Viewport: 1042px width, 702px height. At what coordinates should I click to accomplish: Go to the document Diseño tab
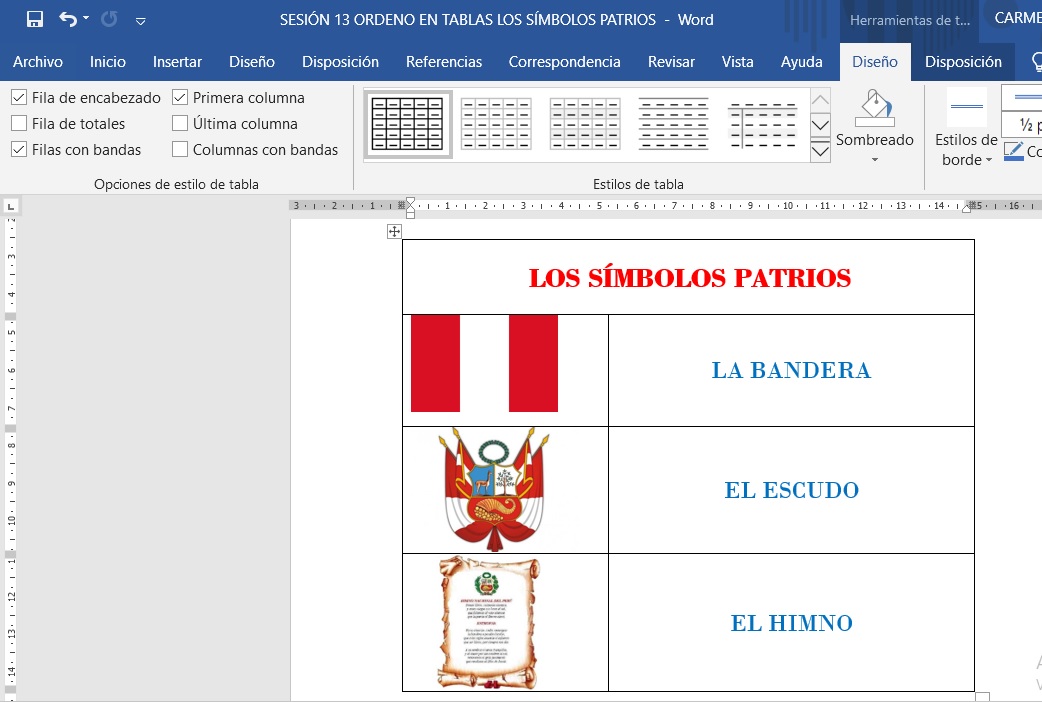coord(252,62)
